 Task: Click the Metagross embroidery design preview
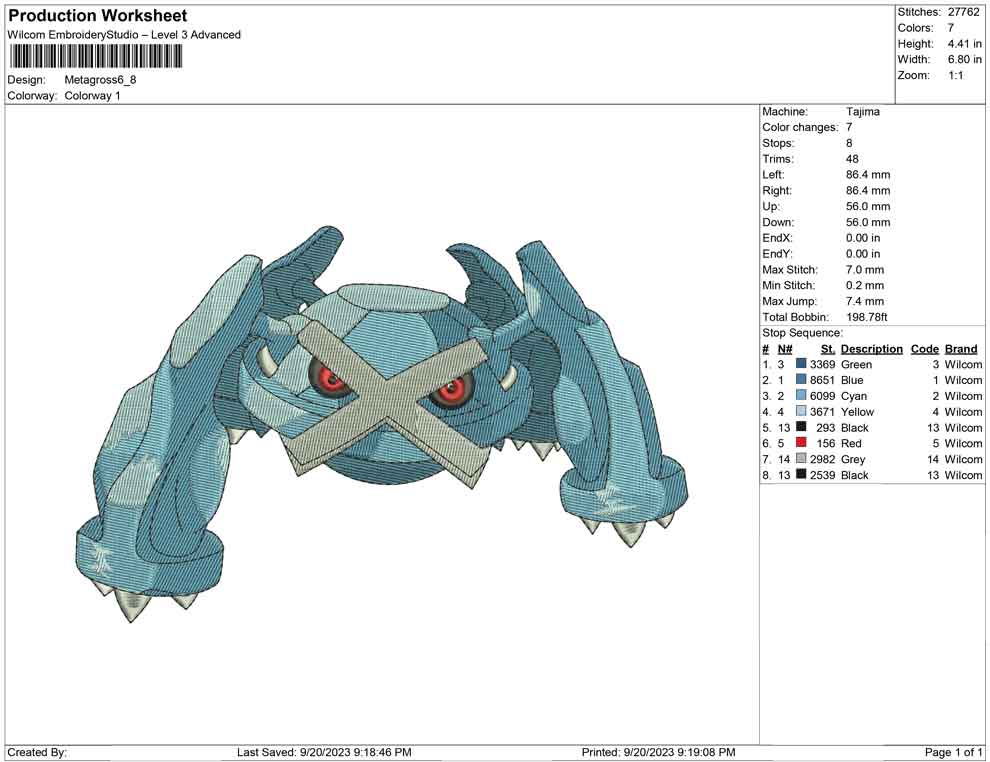click(x=381, y=423)
